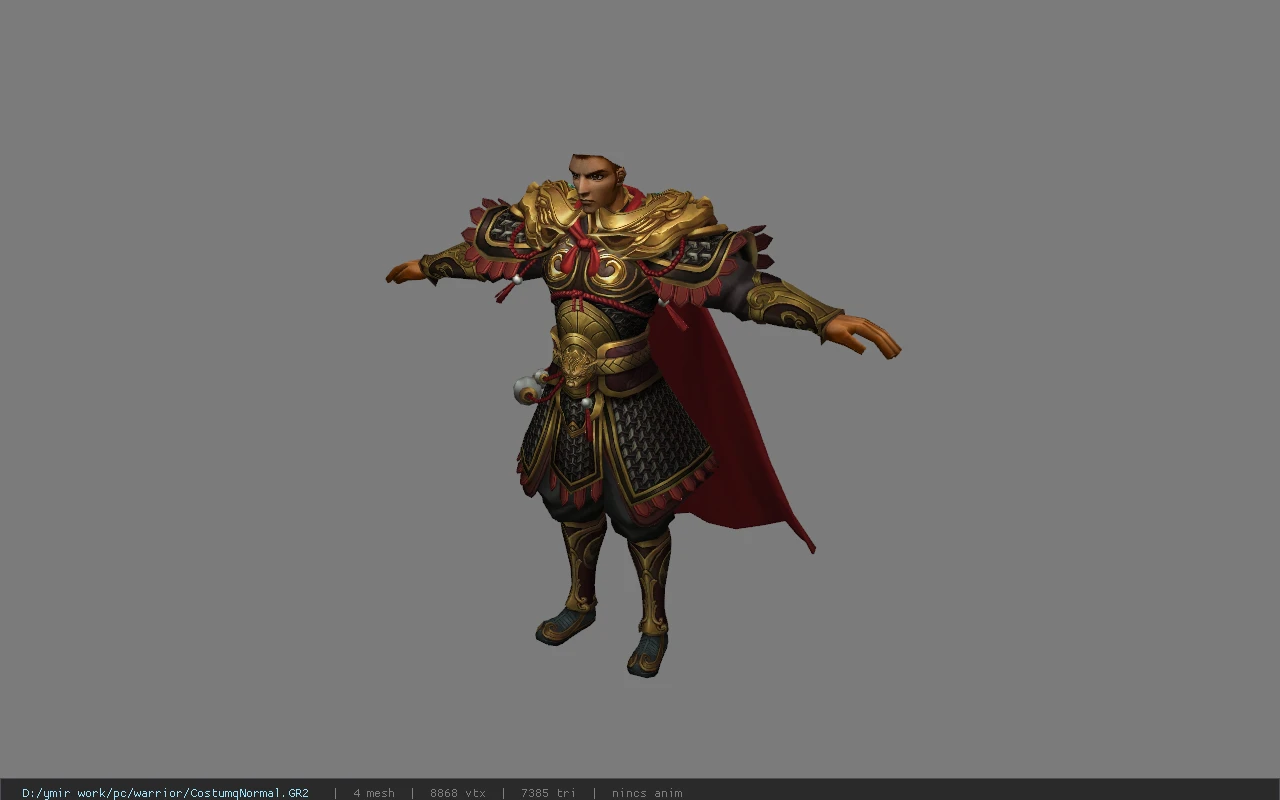Click the '8868 vtx' vertex count
Viewport: 1280px width, 800px height.
tap(458, 793)
